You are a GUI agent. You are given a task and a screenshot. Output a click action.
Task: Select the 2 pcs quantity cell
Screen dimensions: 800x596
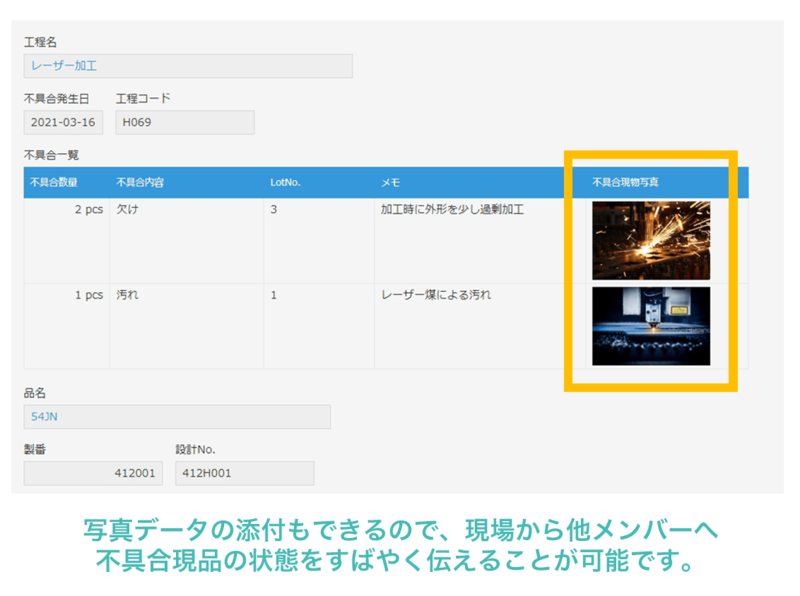coord(67,241)
